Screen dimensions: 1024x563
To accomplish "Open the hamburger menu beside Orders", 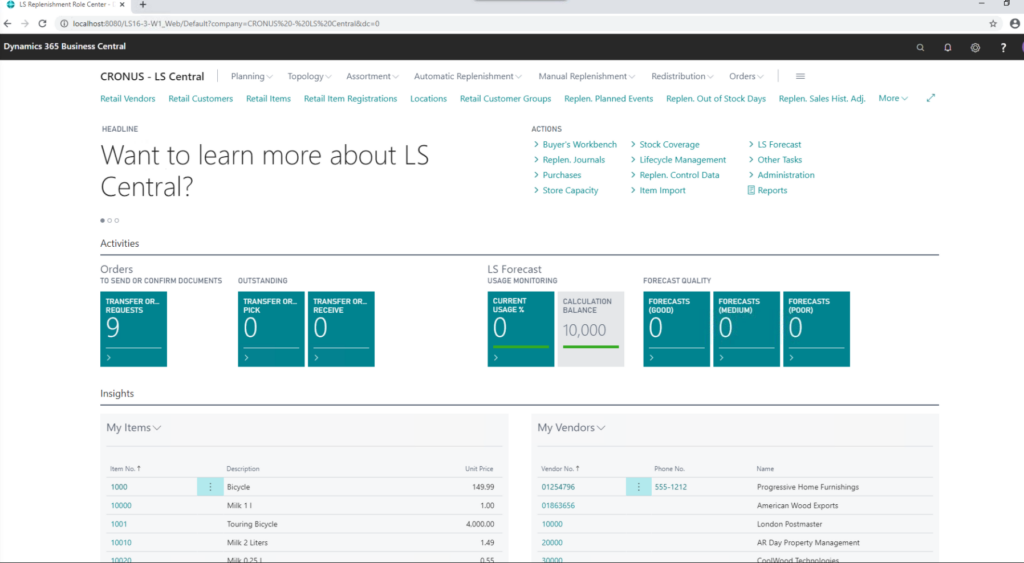I will [800, 76].
